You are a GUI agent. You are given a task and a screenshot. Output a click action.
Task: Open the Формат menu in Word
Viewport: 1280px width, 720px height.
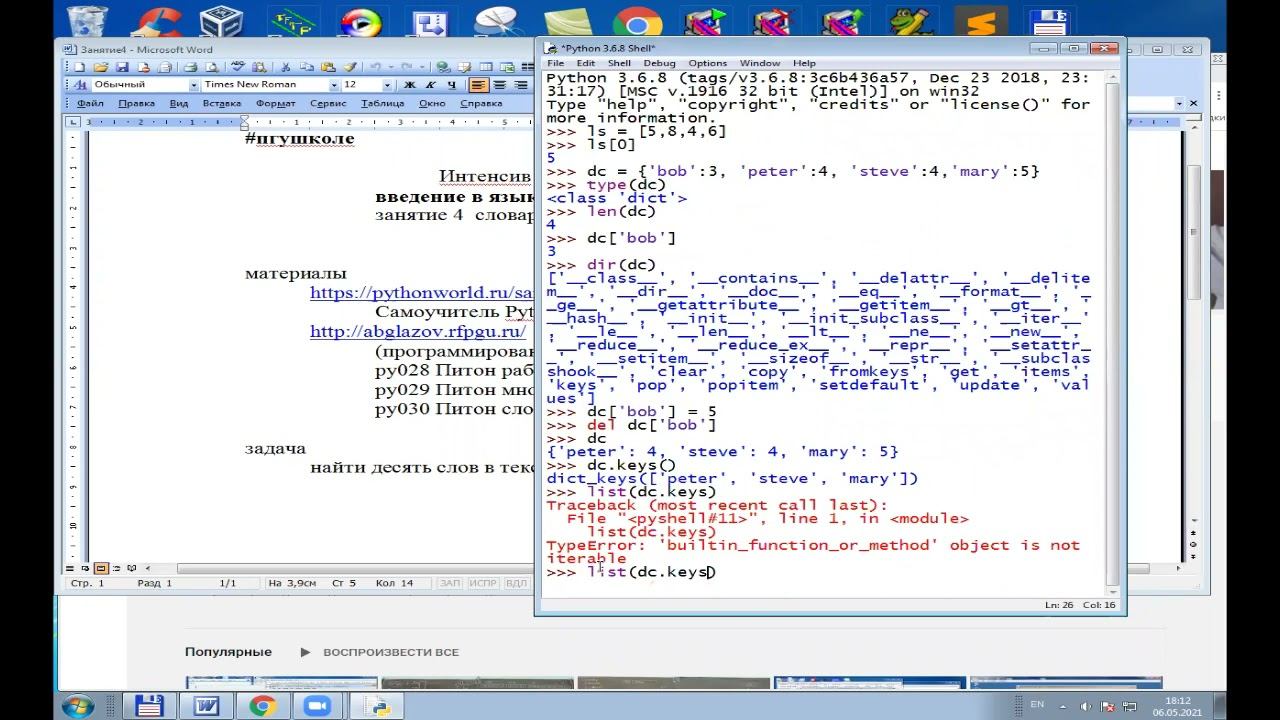275,103
